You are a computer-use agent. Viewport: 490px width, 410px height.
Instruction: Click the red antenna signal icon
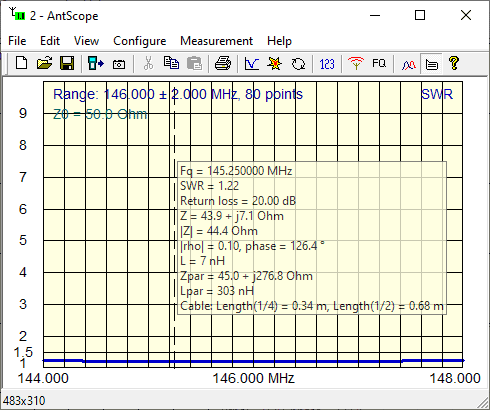coord(356,63)
